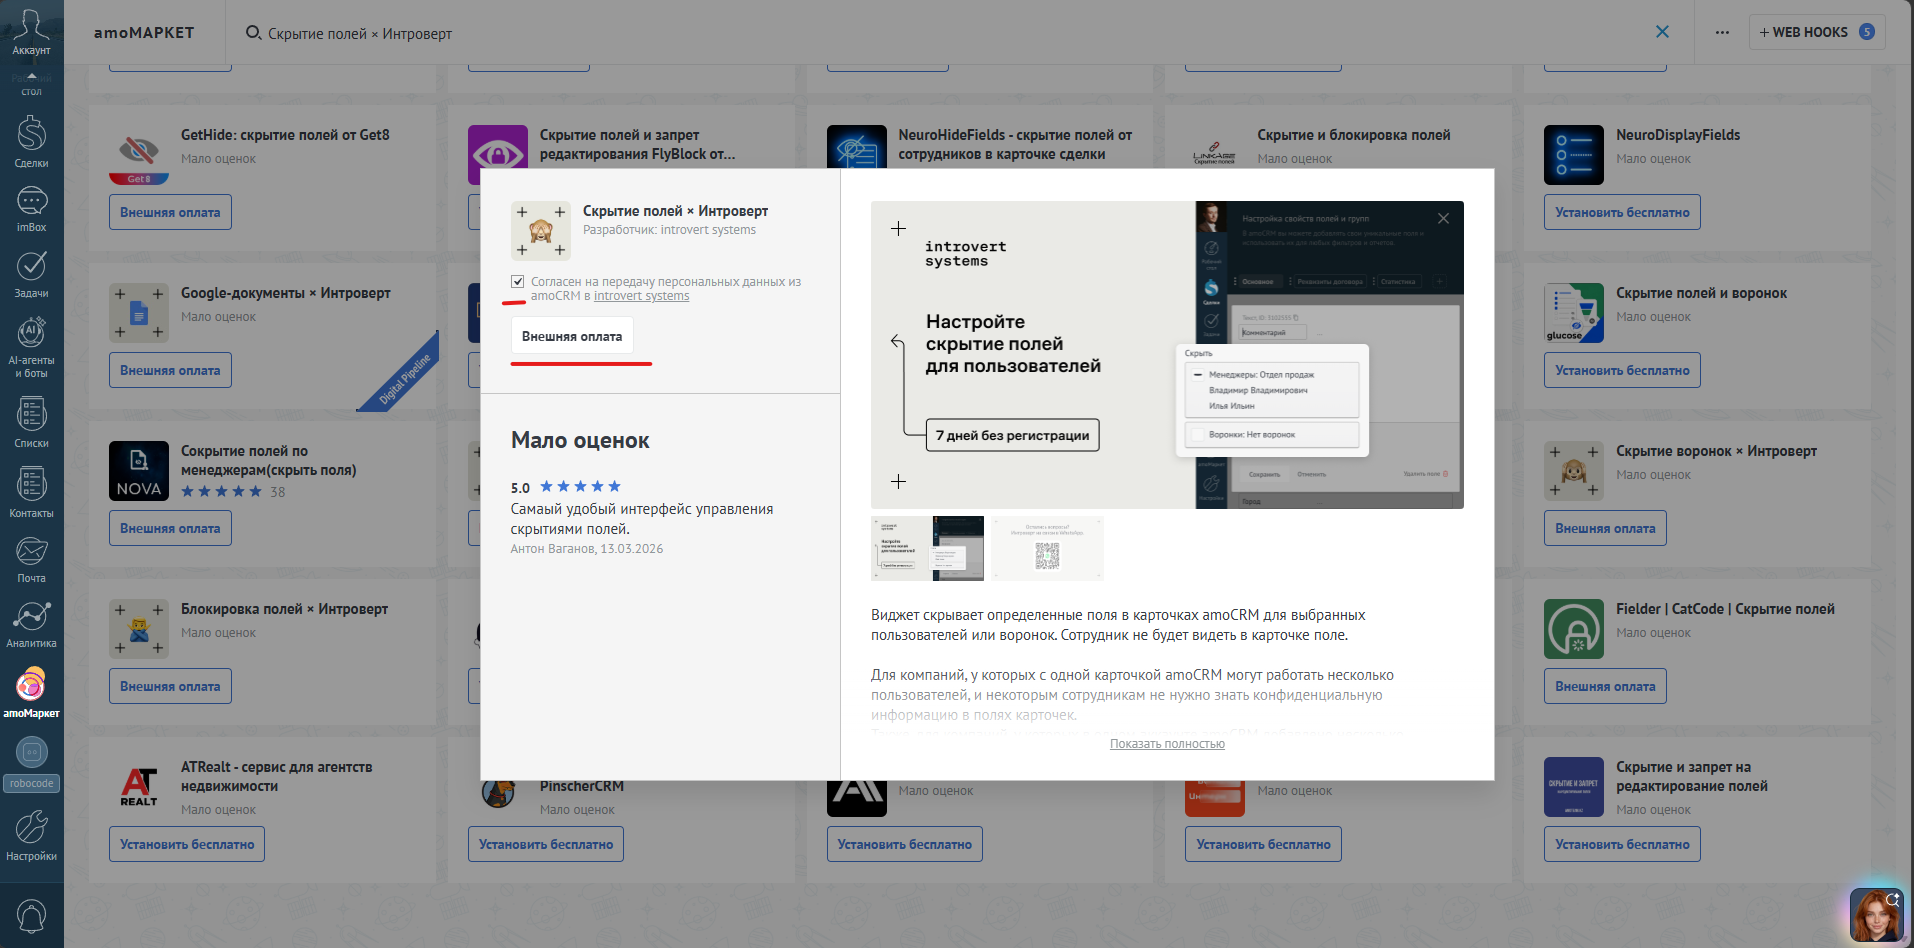This screenshot has height=948, width=1914.
Task: Click Внешняя оплата for GetHide card
Action: point(170,212)
